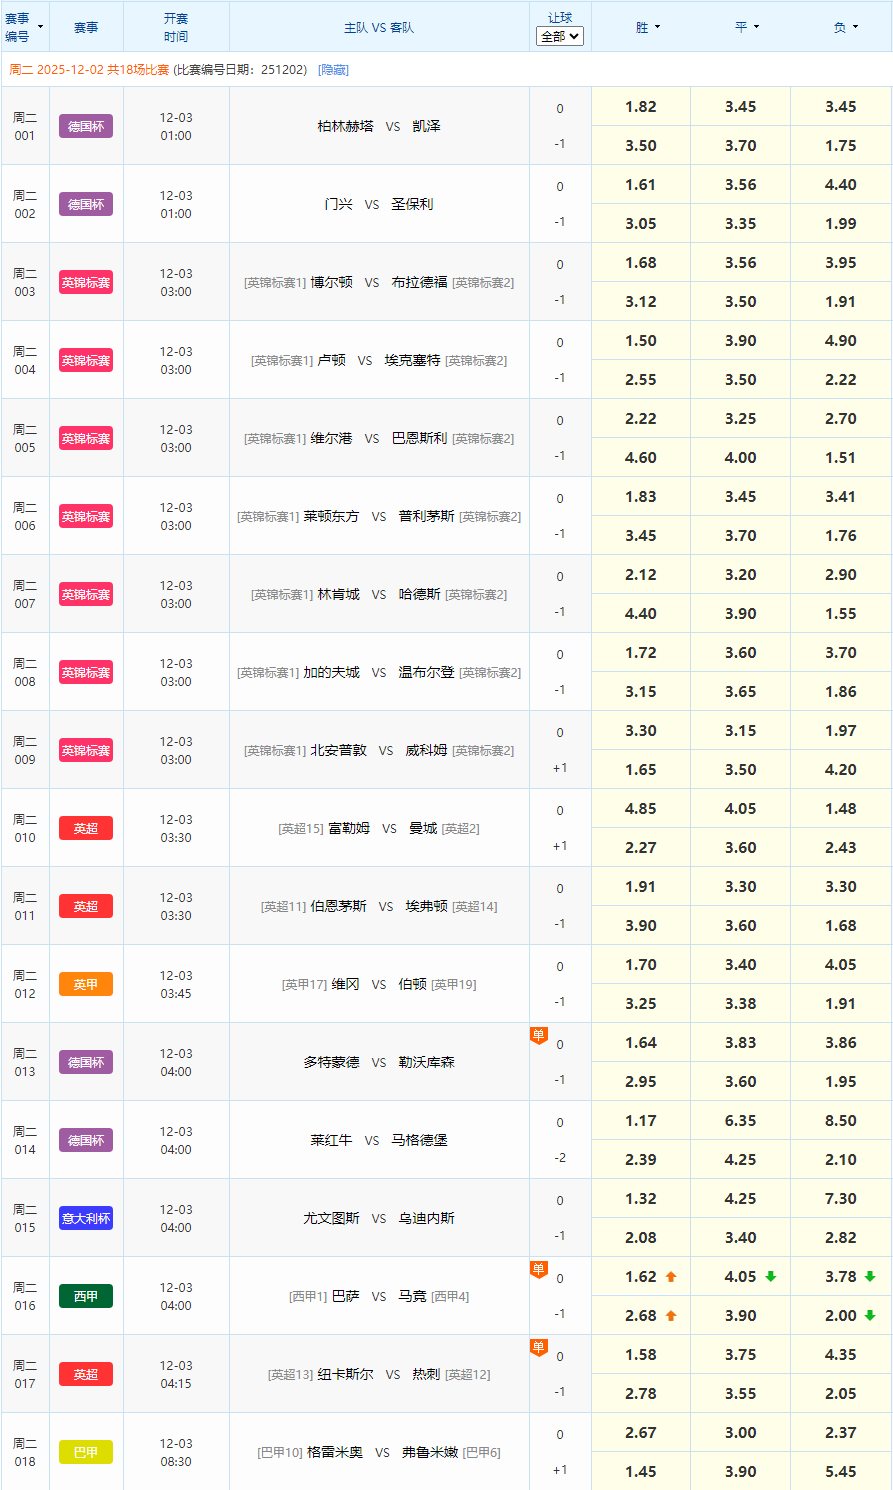The image size is (893, 1490).
Task: Click the 赛事 column header
Action: pyautogui.click(x=86, y=27)
